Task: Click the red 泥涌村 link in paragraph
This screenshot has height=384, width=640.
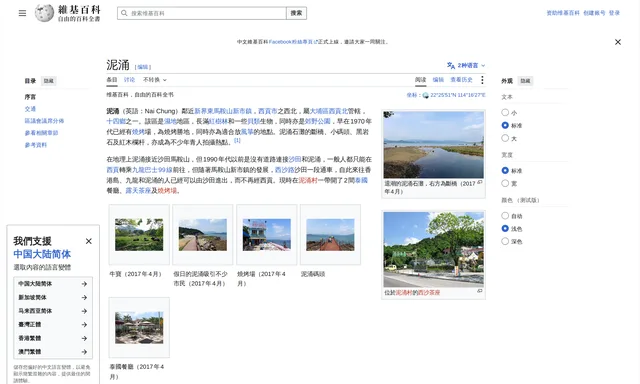Action: pyautogui.click(x=308, y=180)
